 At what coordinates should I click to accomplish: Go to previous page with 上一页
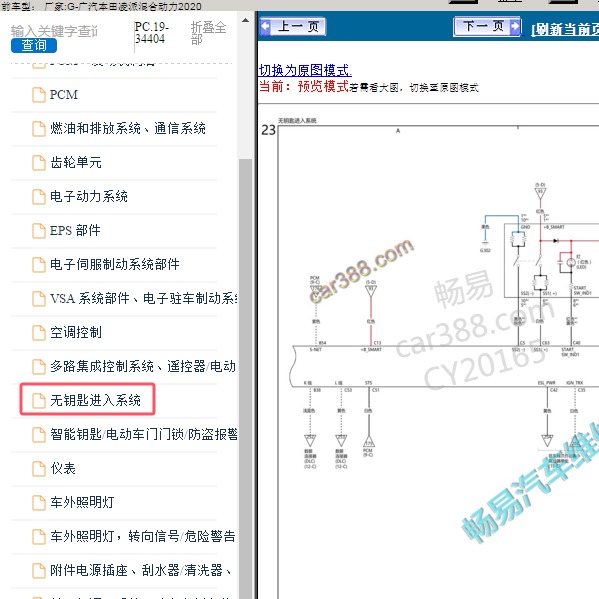[x=293, y=26]
